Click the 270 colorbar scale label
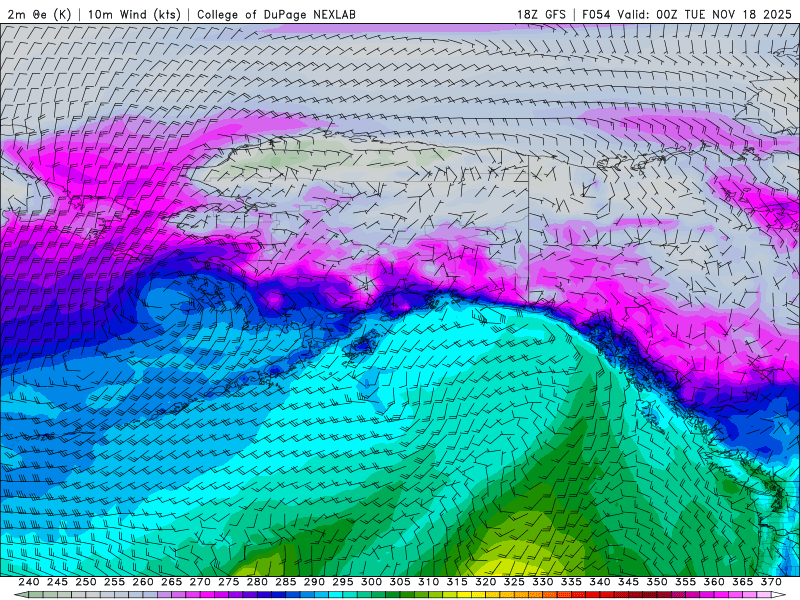The image size is (800, 600). click(x=200, y=582)
